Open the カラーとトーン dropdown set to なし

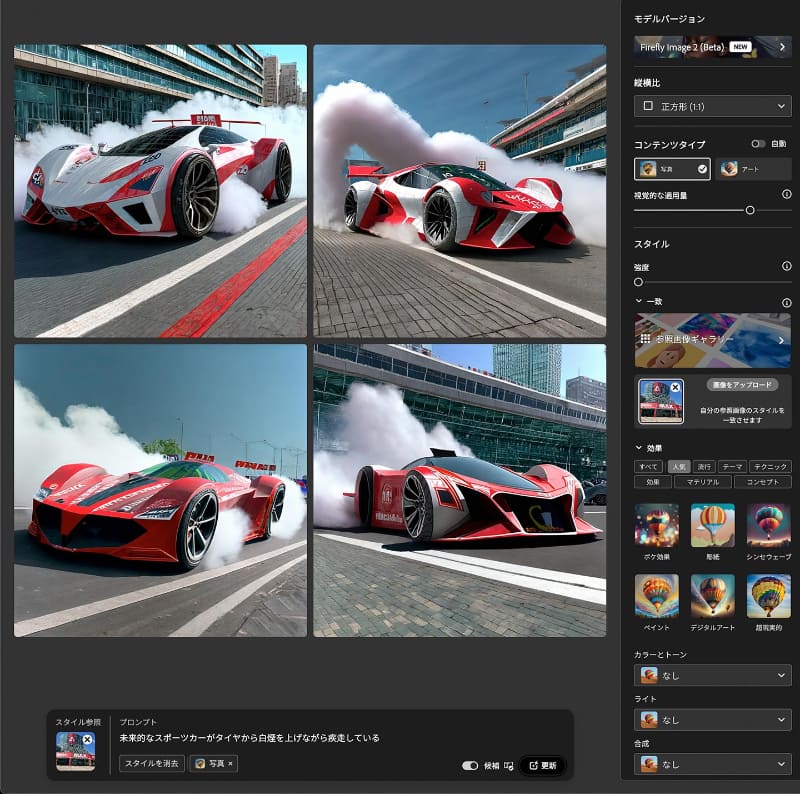[712, 675]
